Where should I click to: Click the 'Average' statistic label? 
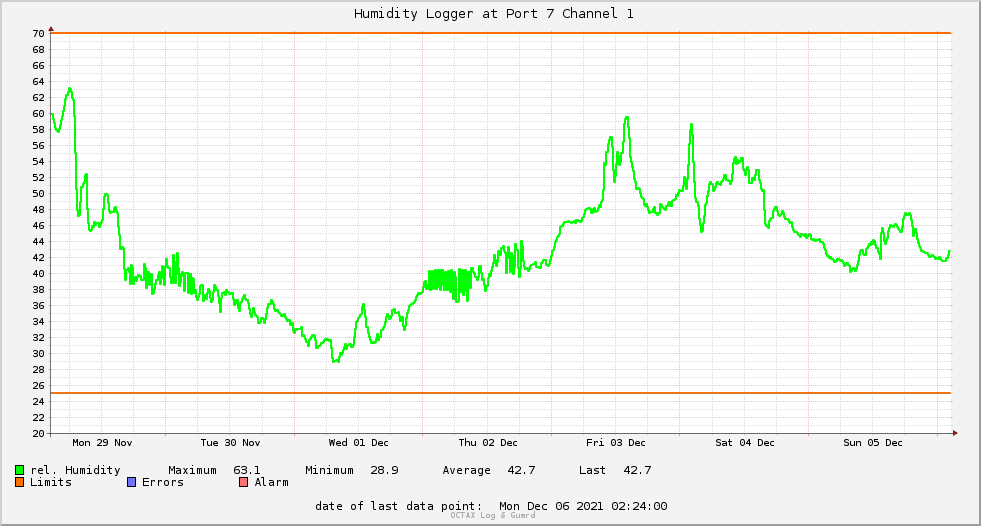pyautogui.click(x=466, y=470)
